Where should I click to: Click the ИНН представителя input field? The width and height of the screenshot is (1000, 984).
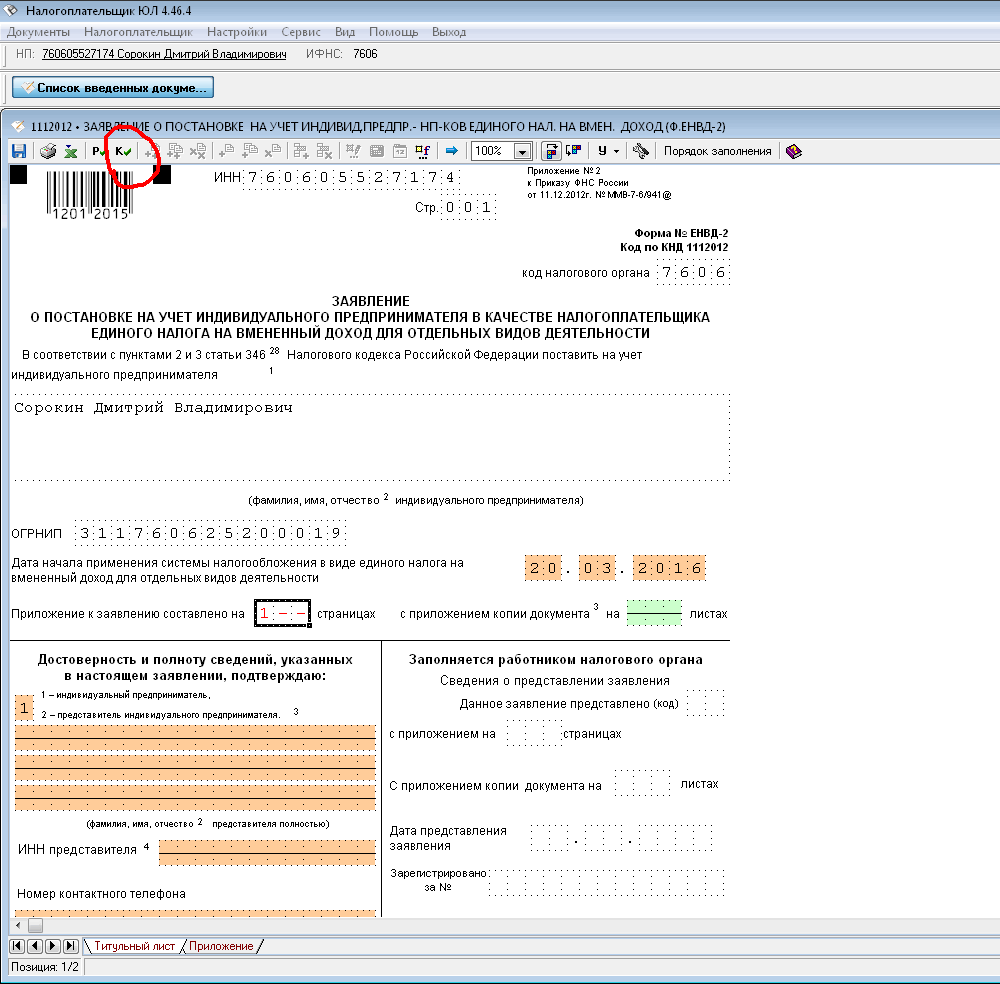(267, 852)
